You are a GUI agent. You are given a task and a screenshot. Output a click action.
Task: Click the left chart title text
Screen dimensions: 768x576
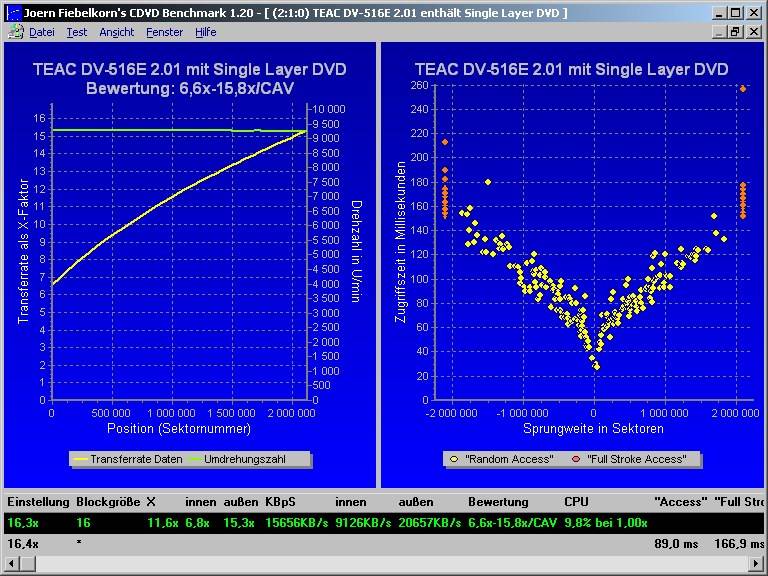[x=190, y=70]
